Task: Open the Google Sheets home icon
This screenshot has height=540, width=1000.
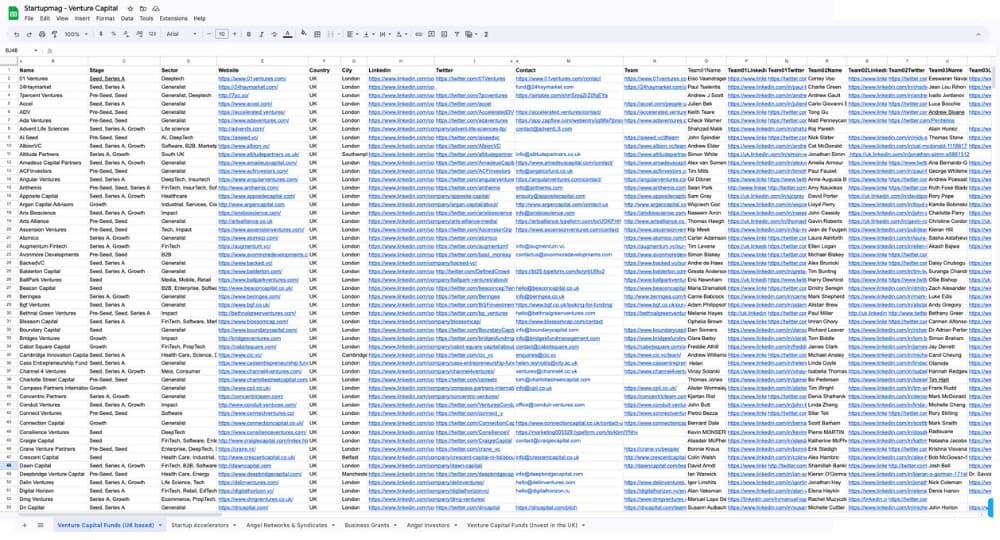Action: point(13,13)
